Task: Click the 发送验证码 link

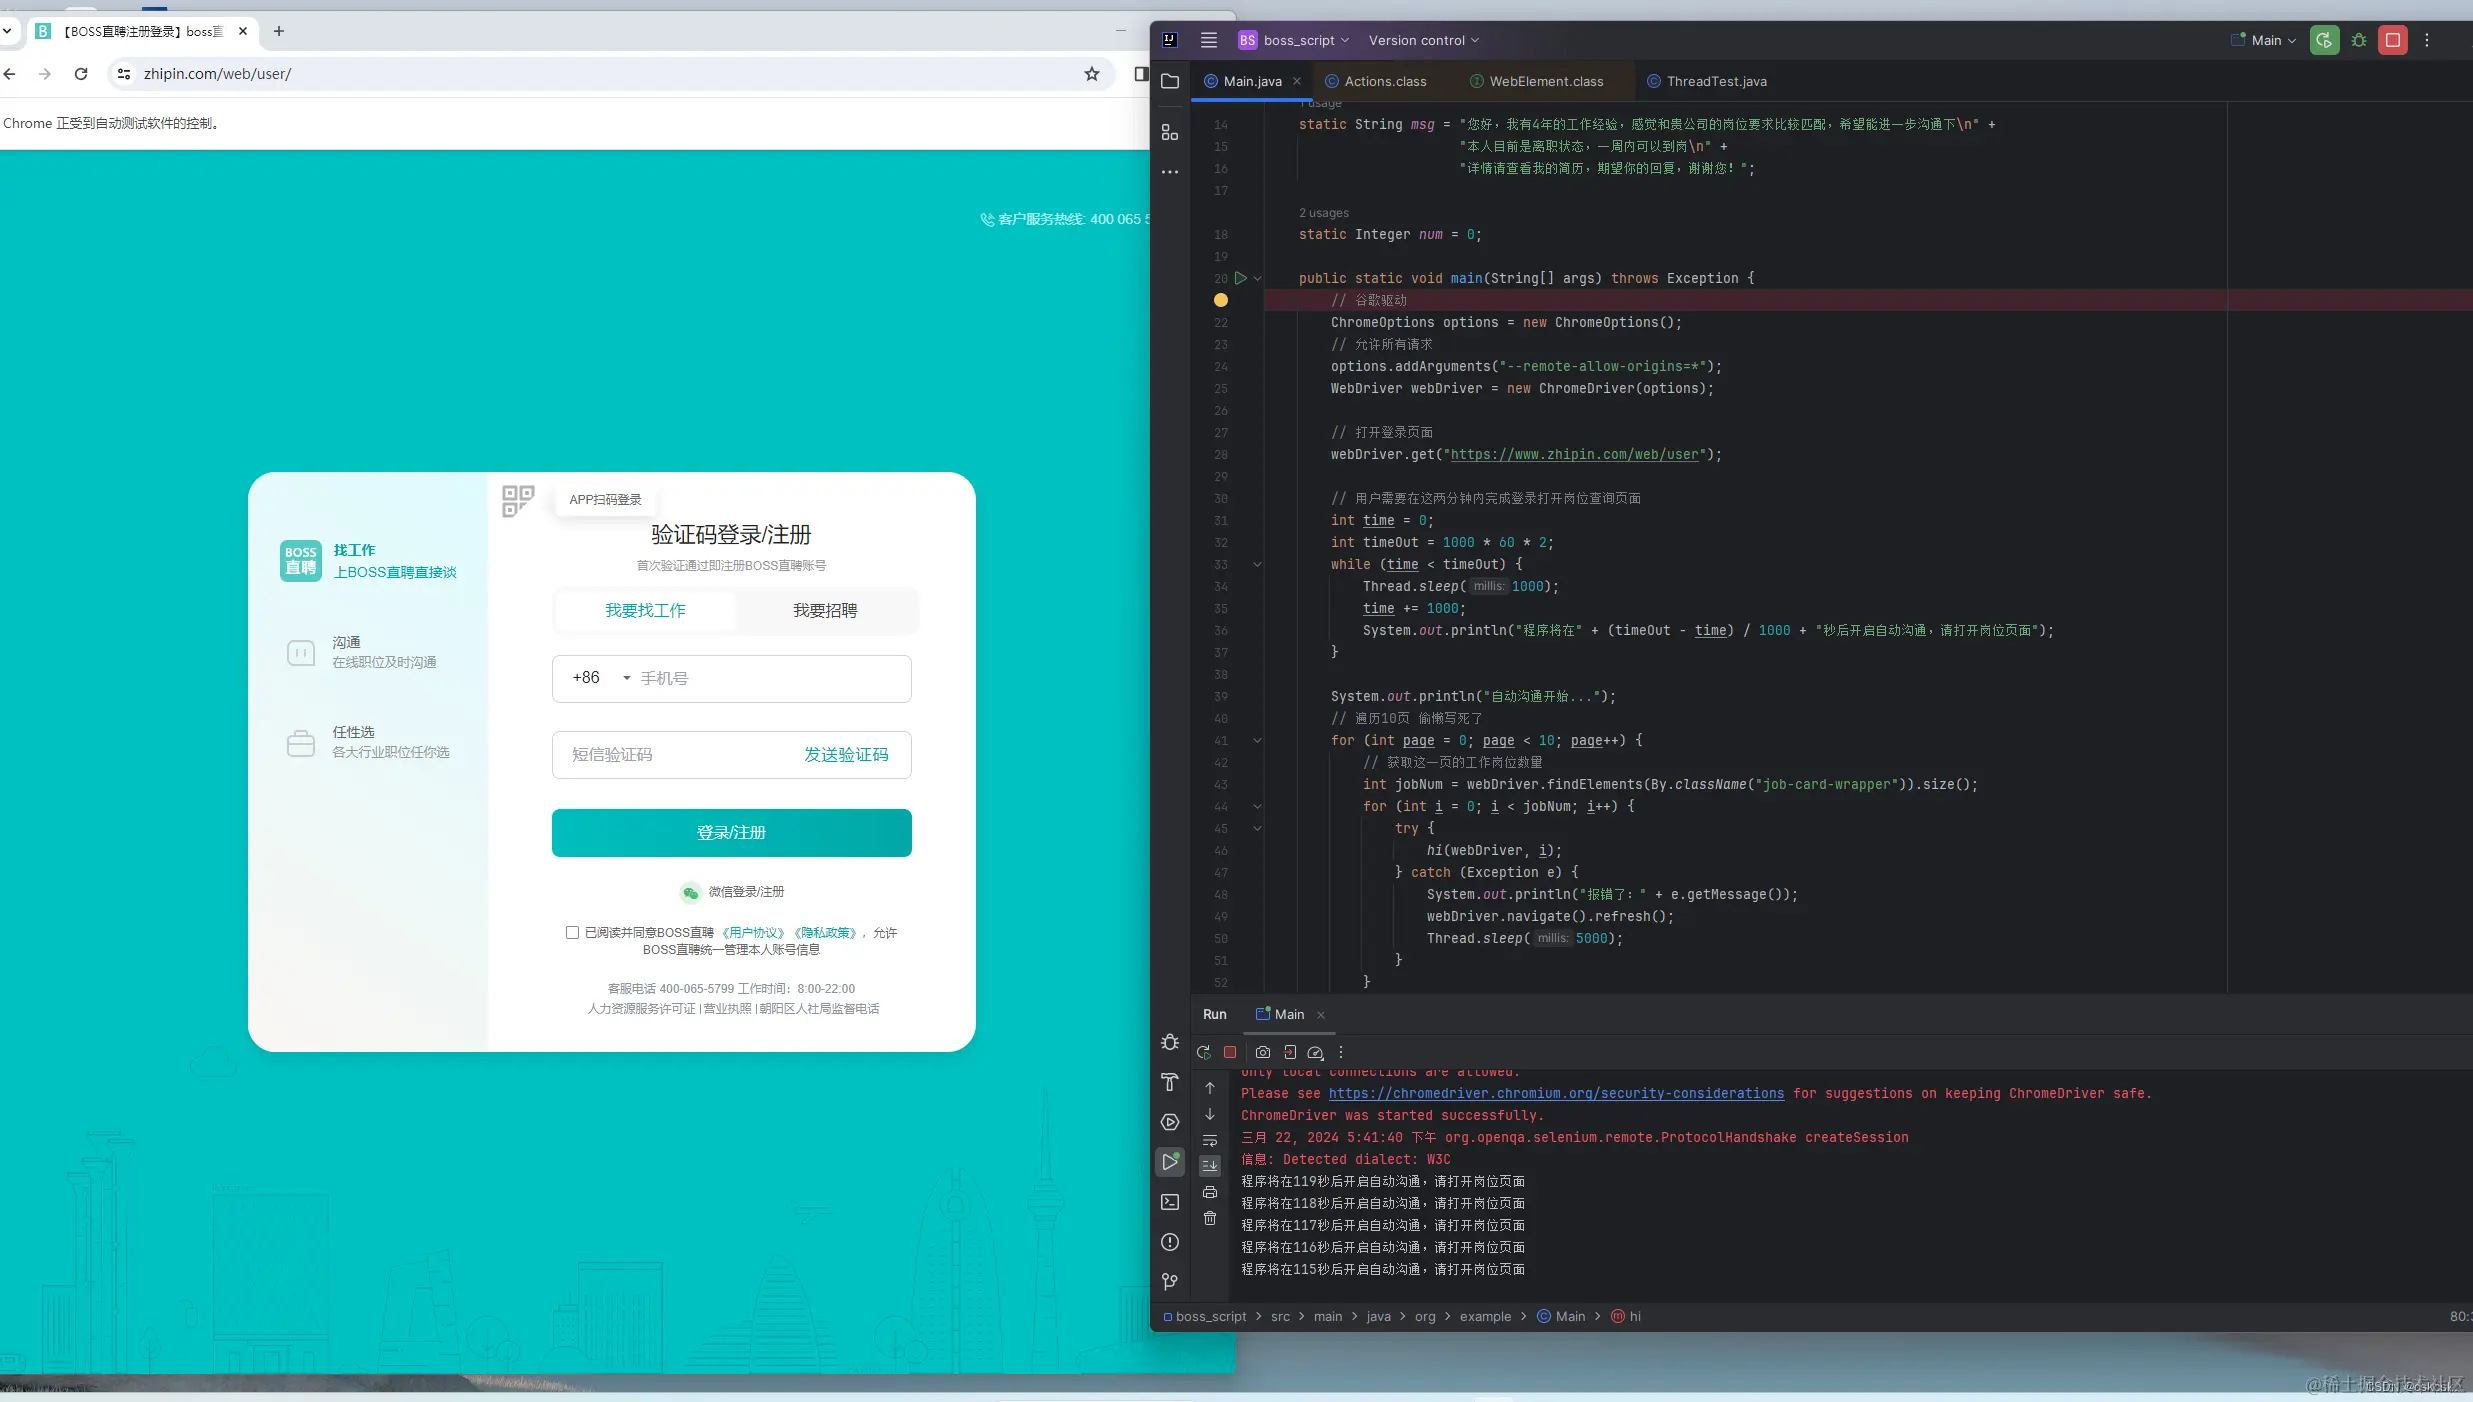Action: tap(846, 754)
